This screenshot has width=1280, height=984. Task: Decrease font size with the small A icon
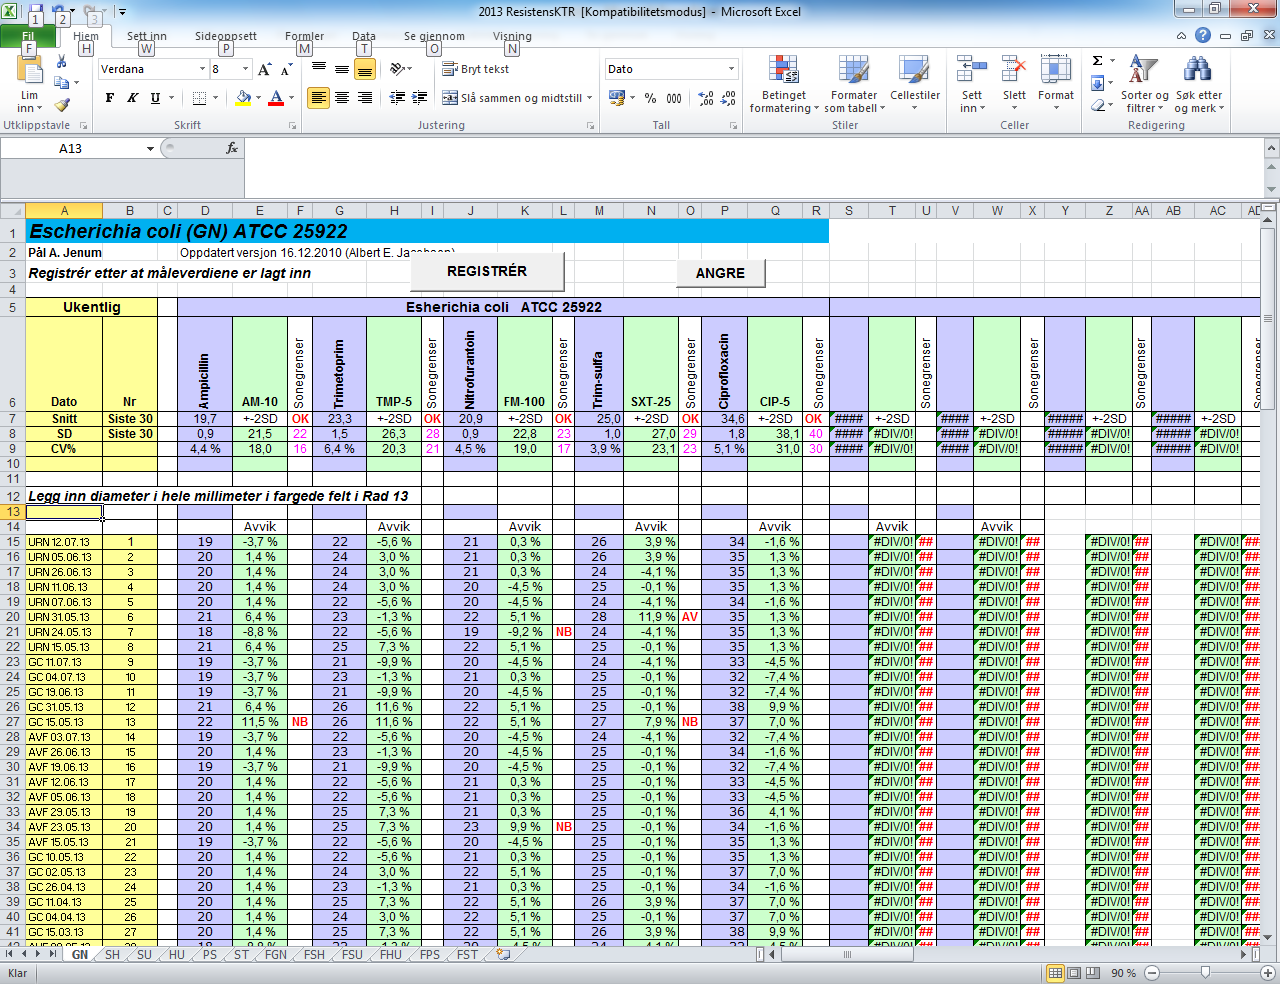click(x=286, y=69)
